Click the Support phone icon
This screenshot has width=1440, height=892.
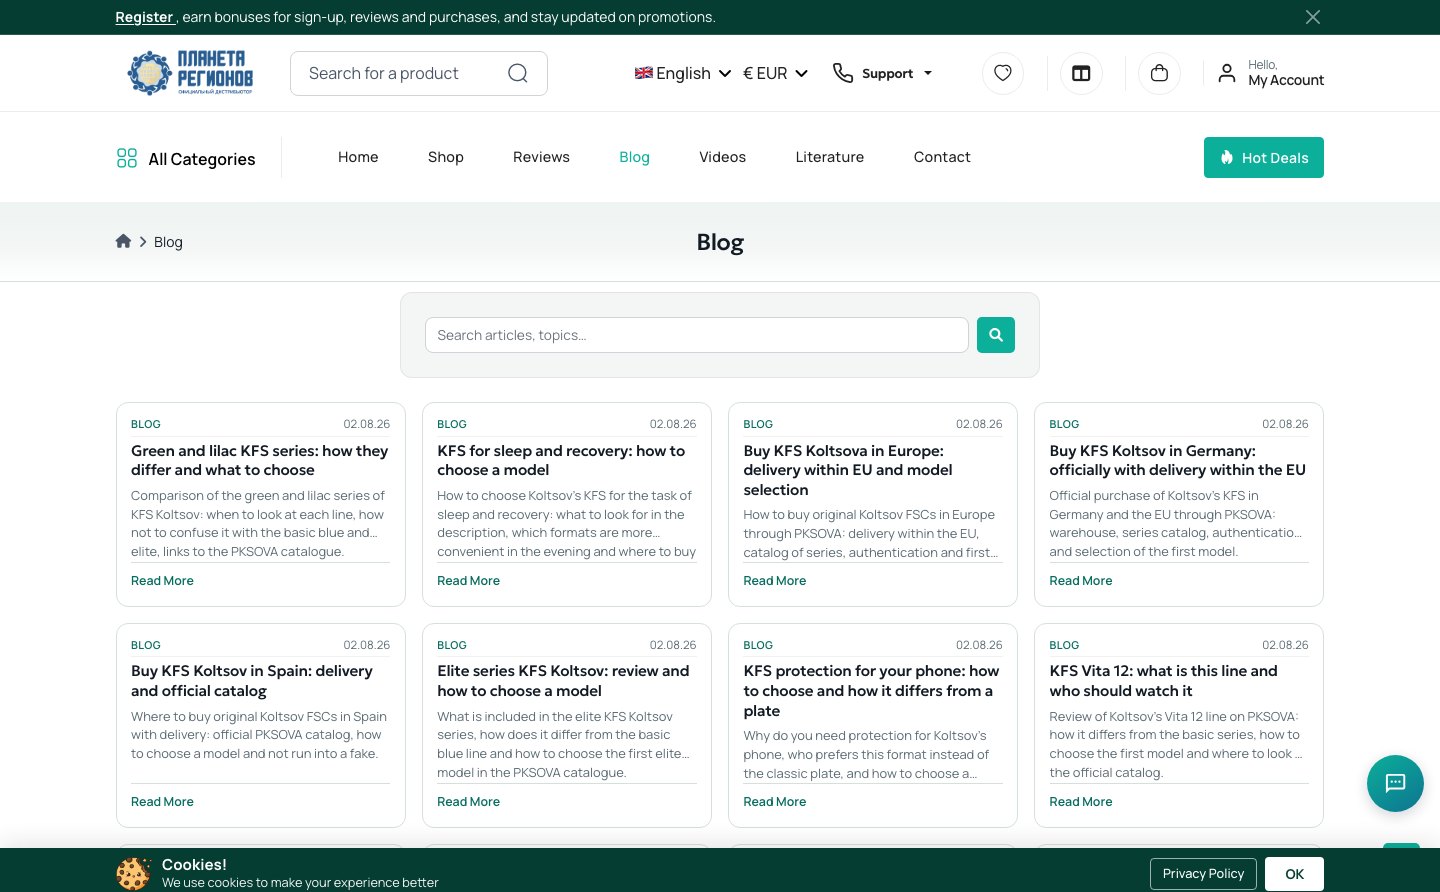843,73
